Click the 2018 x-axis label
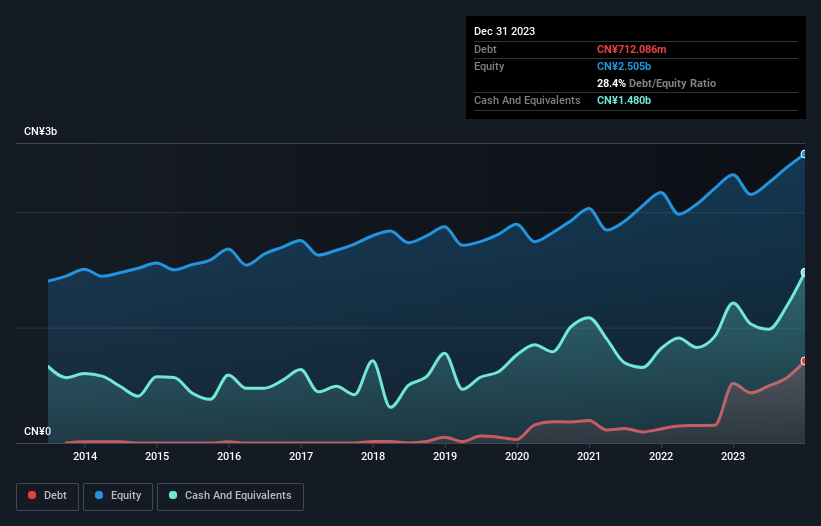Screen dimensions: 821x526 (373, 456)
